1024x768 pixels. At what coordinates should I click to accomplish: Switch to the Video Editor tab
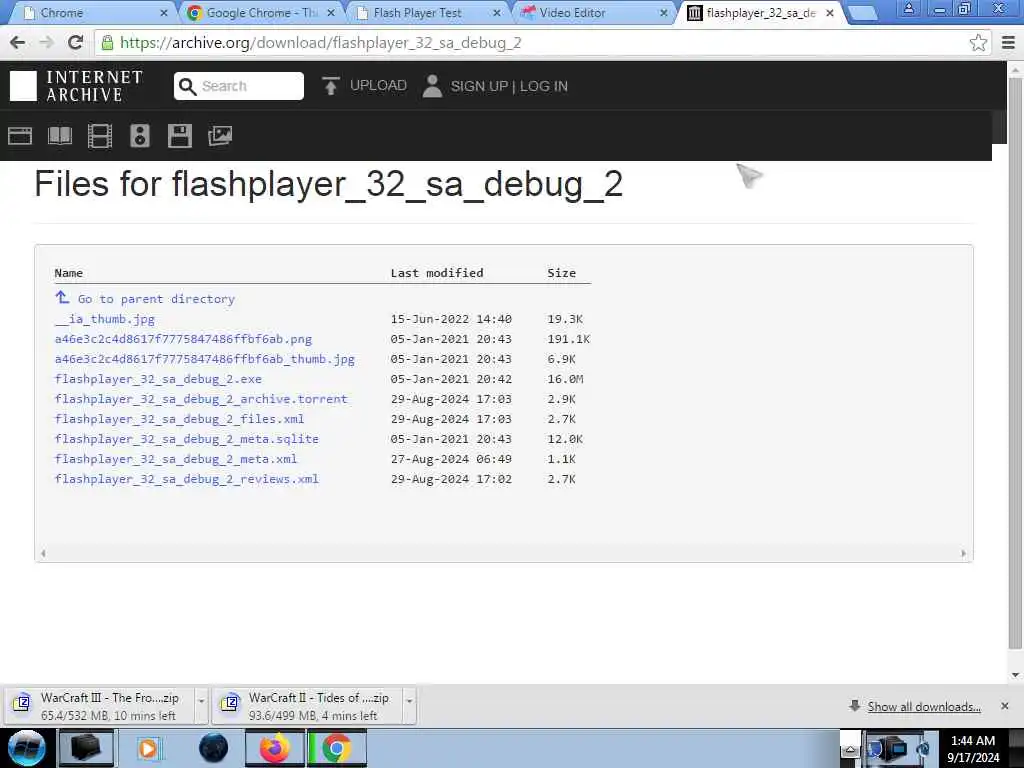point(594,12)
